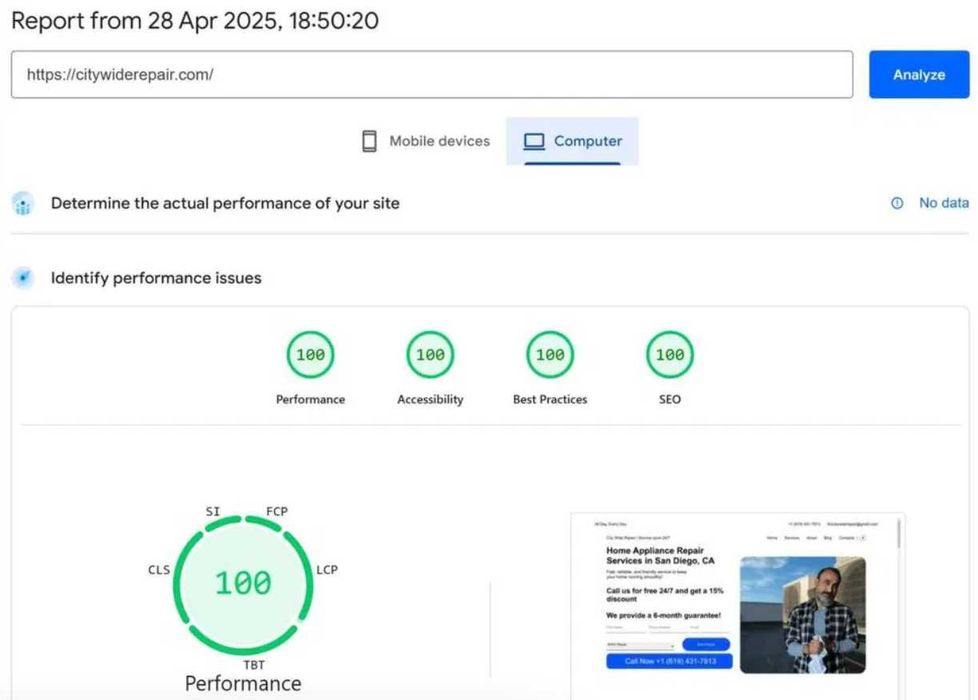Click the Accessibility label under gauge
This screenshot has width=978, height=700.
click(430, 399)
